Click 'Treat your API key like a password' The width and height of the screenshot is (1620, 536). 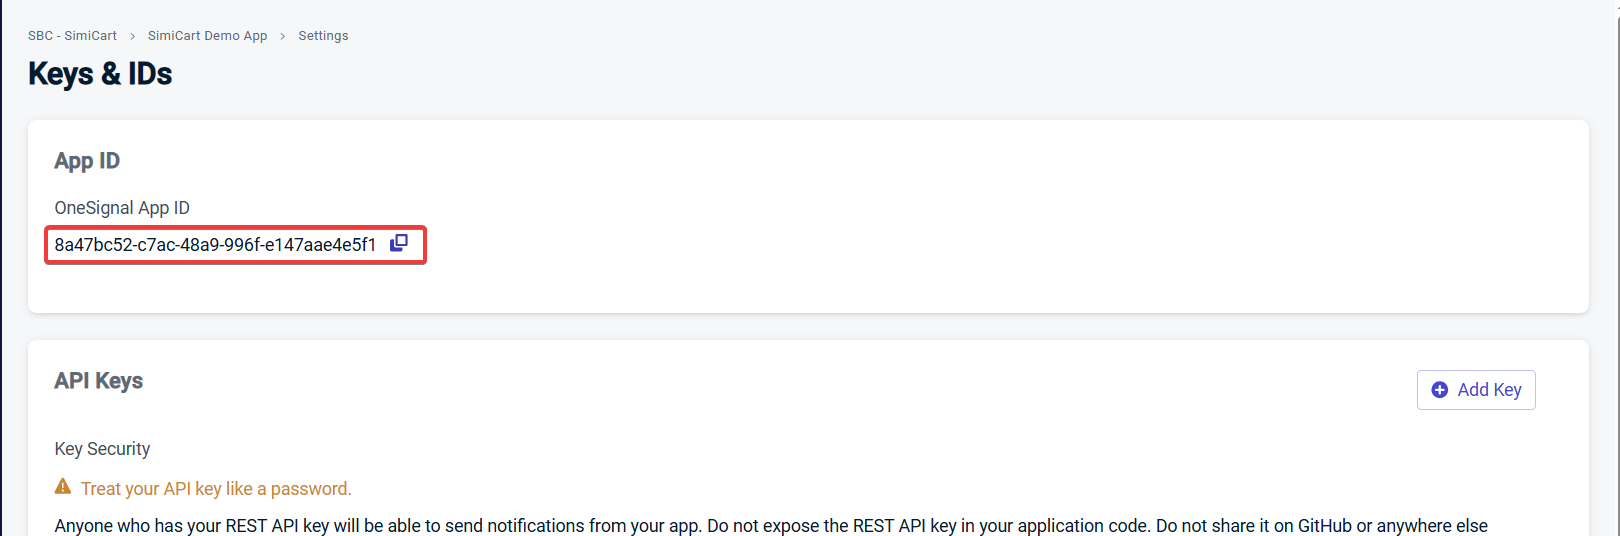(x=216, y=489)
